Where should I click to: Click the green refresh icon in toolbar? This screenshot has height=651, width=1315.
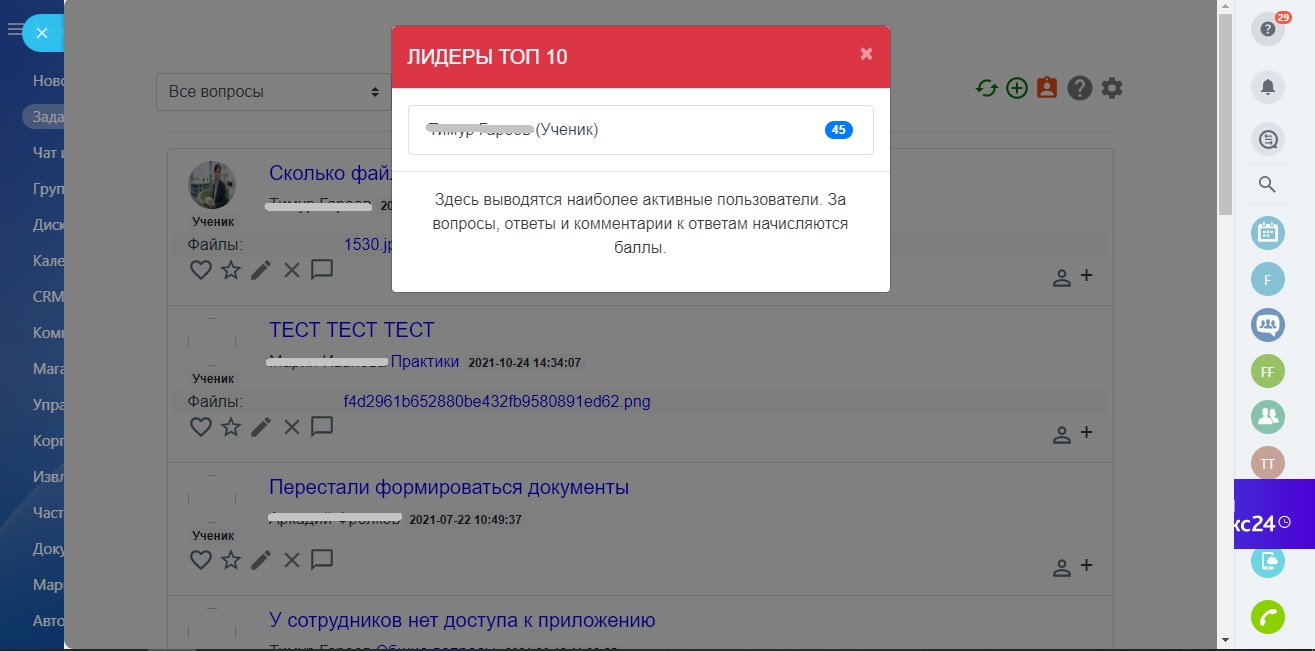(987, 88)
